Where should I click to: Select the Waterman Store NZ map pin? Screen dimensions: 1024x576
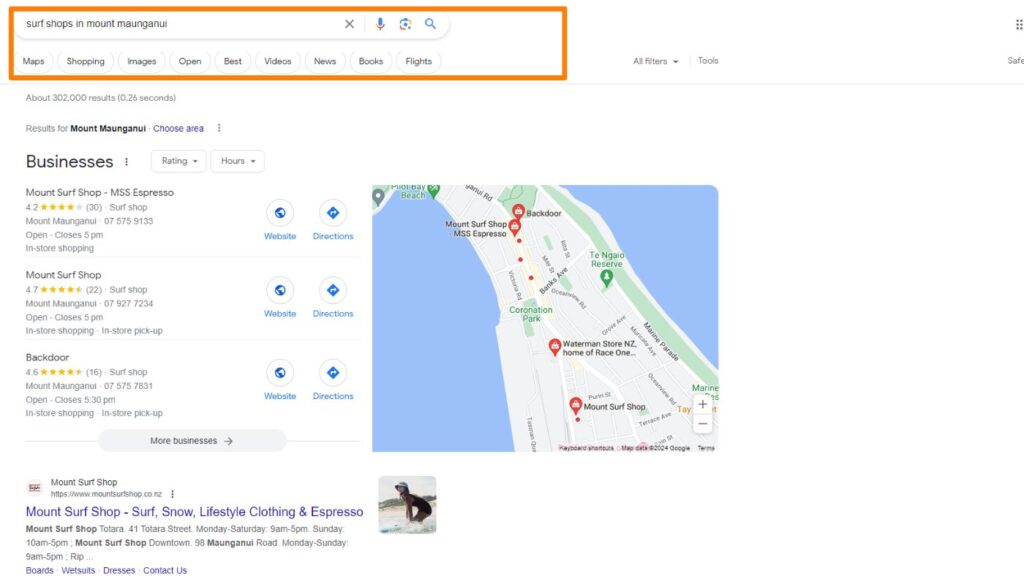[x=554, y=347]
